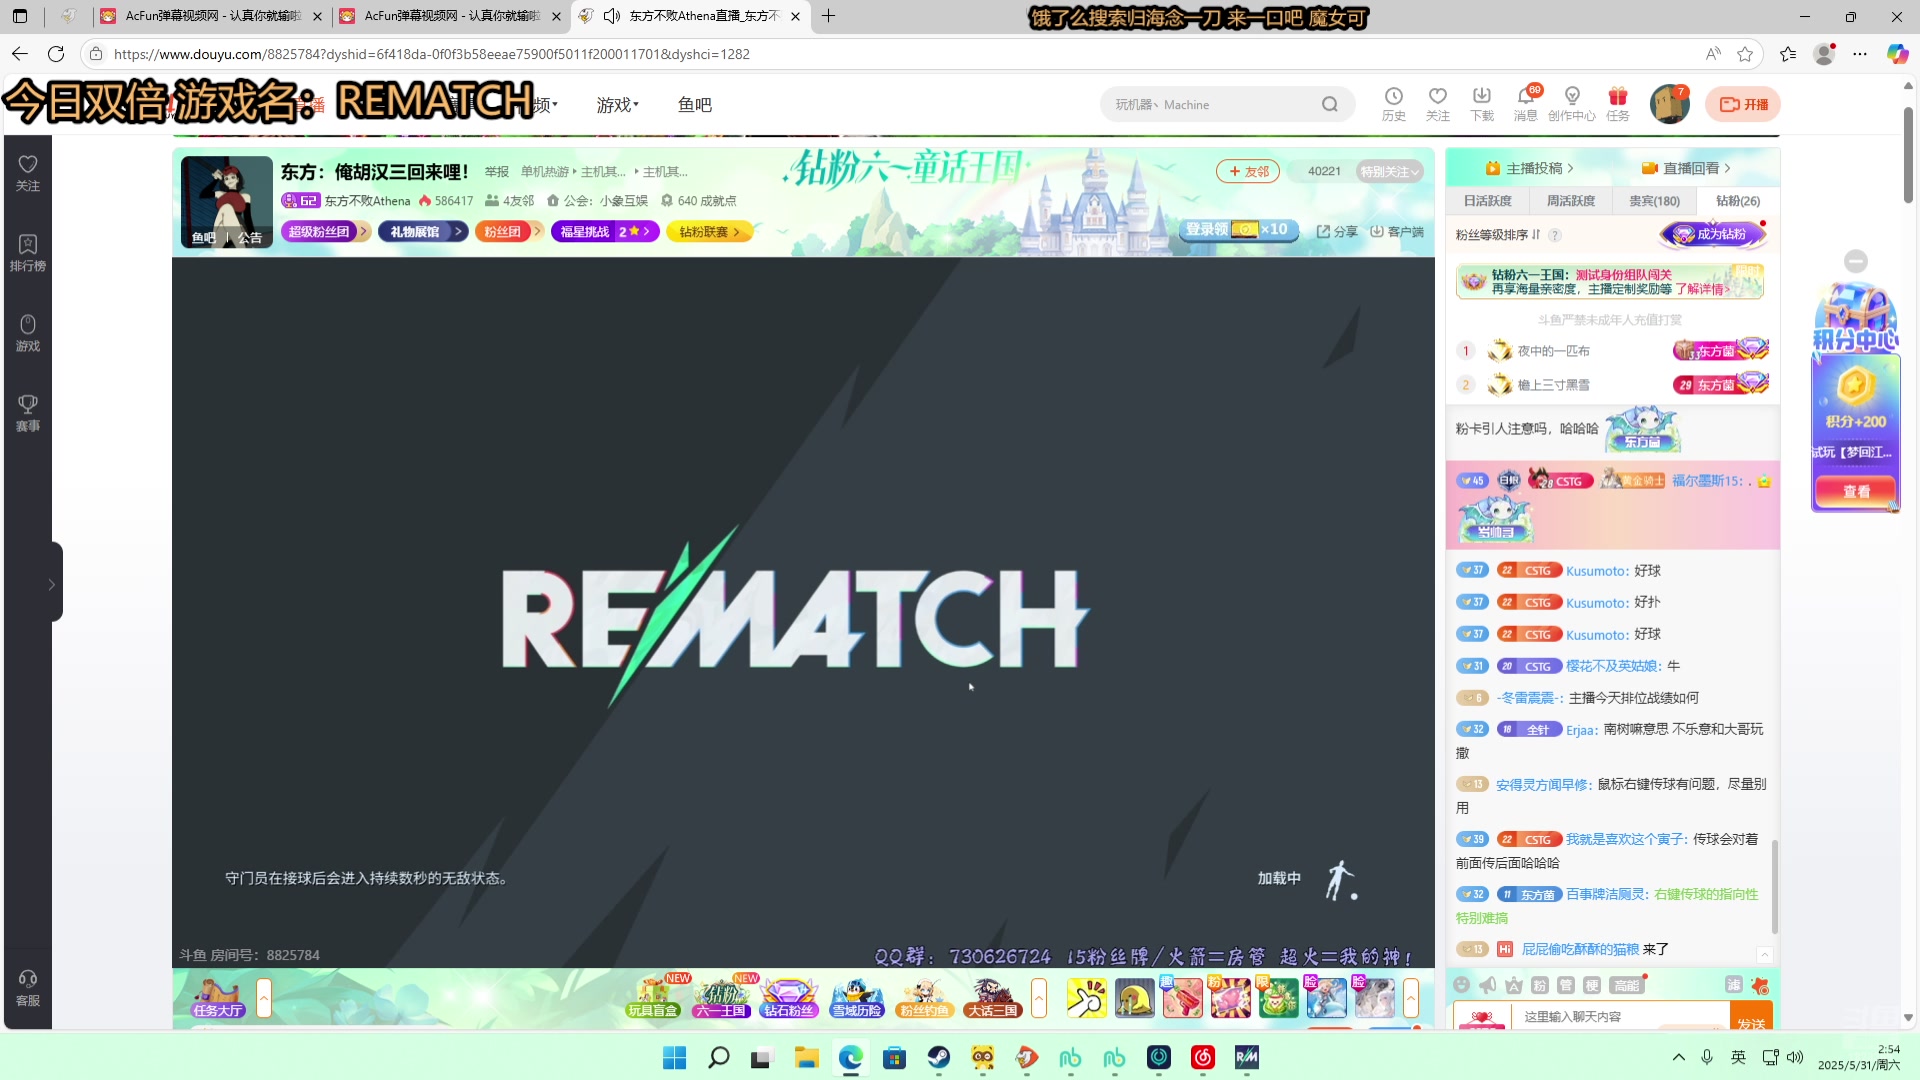Toggle the 管 filter in chat toolbar
This screenshot has width=1920, height=1080.
[x=1566, y=985]
